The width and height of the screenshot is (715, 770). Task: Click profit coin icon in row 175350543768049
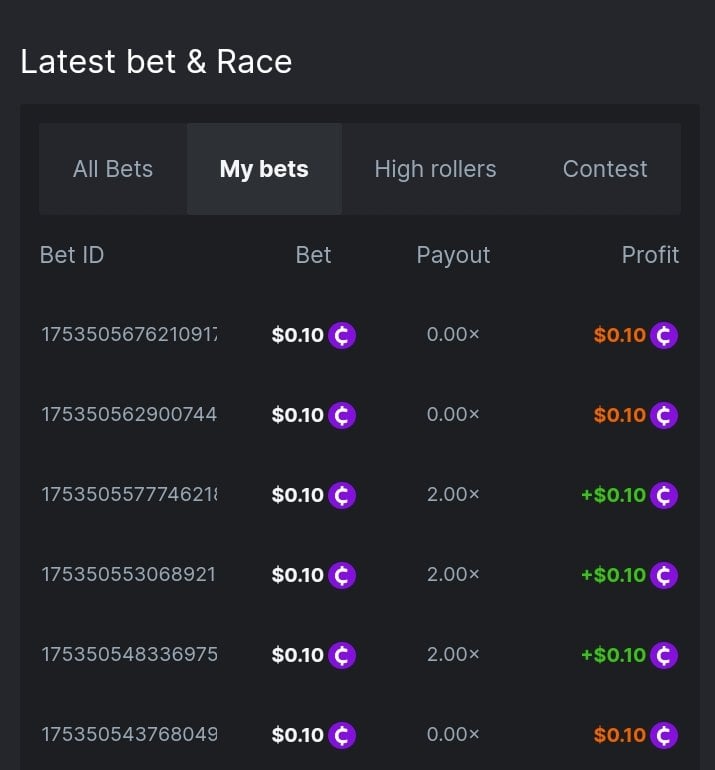point(664,735)
